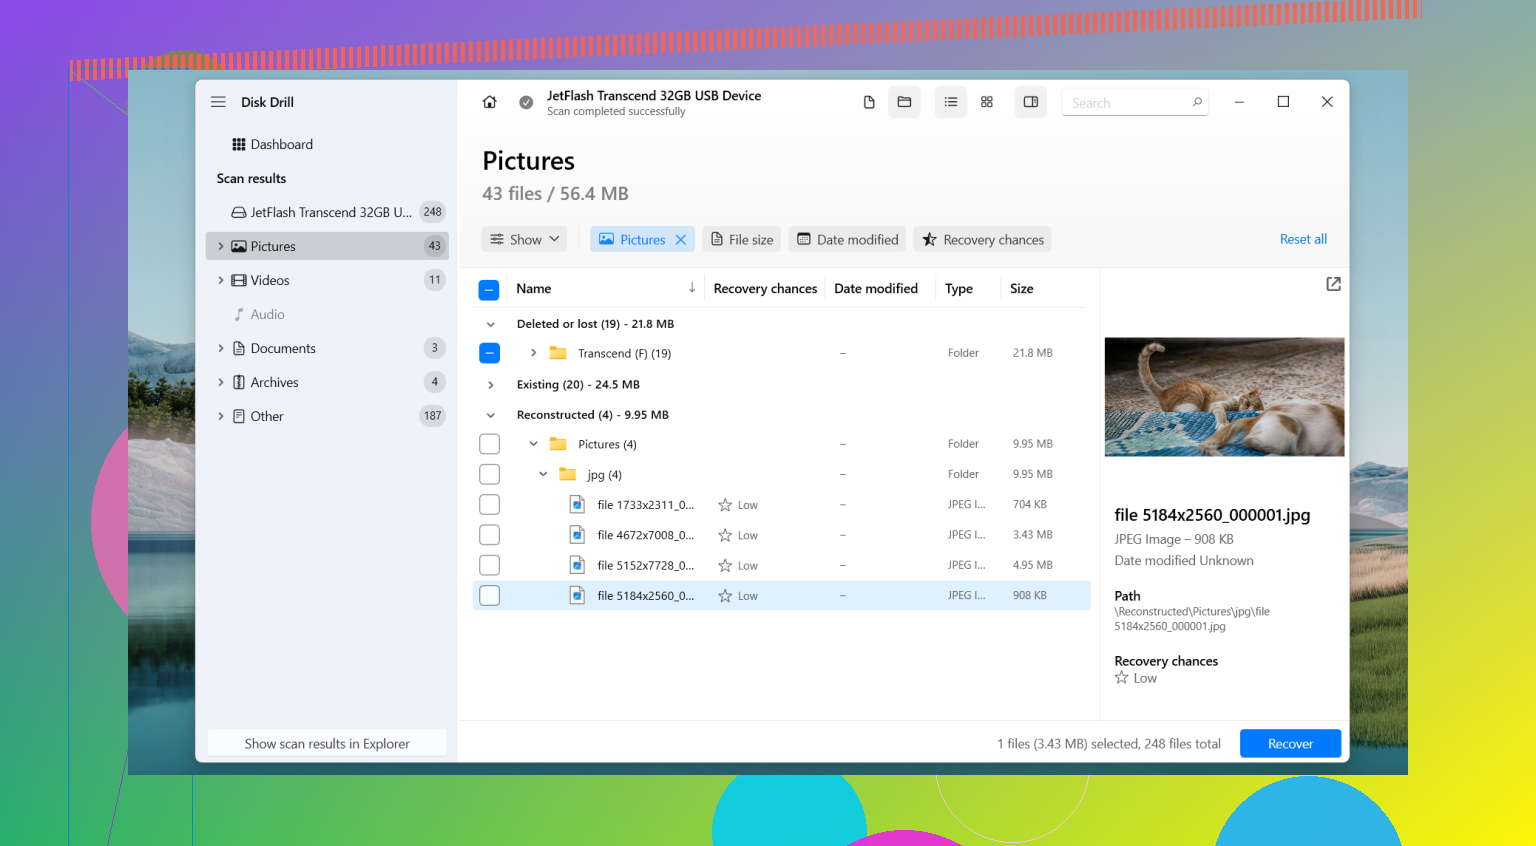Click the star icon for file 5184x2560
The image size is (1536, 846).
[725, 596]
